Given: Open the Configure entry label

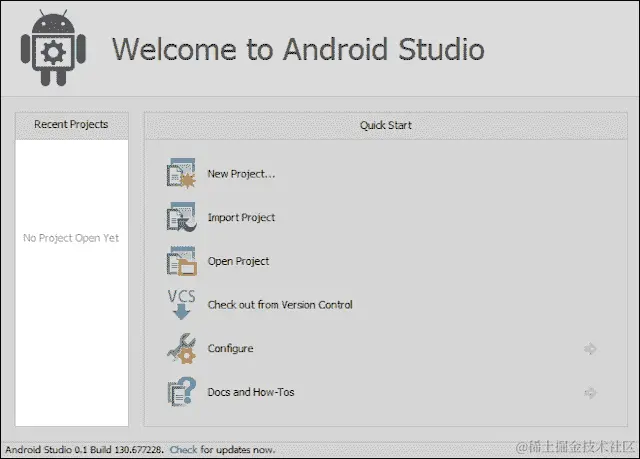Looking at the screenshot, I should pyautogui.click(x=231, y=348).
